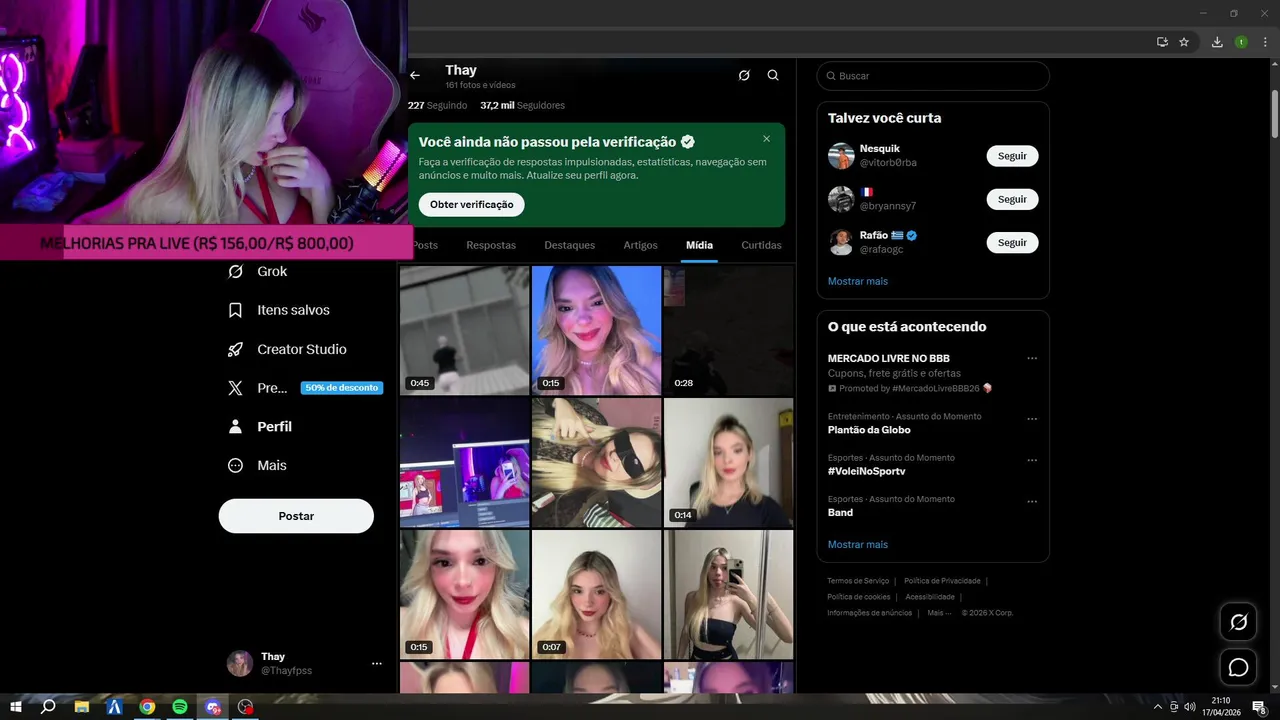Viewport: 1280px width, 720px height.
Task: Expand the footer Mais ··· menu
Action: (939, 613)
